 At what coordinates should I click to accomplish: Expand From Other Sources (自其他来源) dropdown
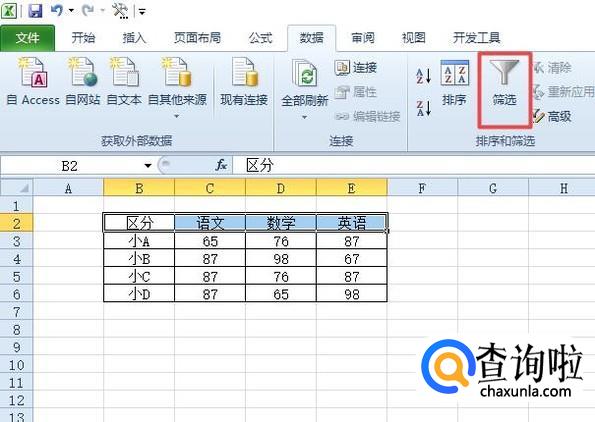point(176,116)
